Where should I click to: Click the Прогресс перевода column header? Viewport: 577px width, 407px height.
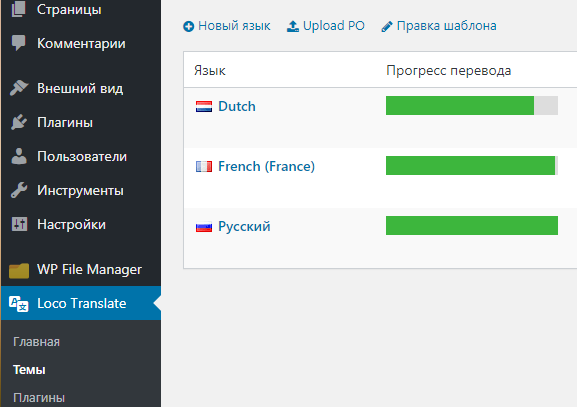(x=449, y=71)
